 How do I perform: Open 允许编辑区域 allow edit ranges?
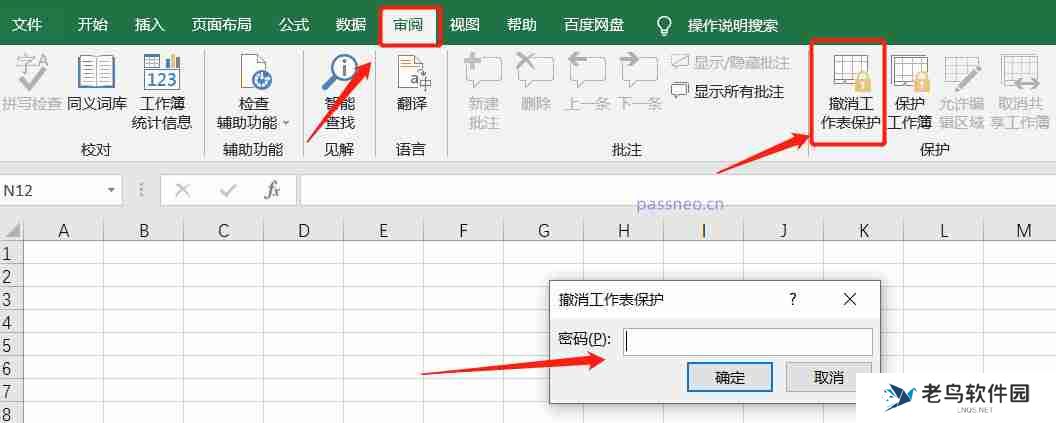point(962,92)
